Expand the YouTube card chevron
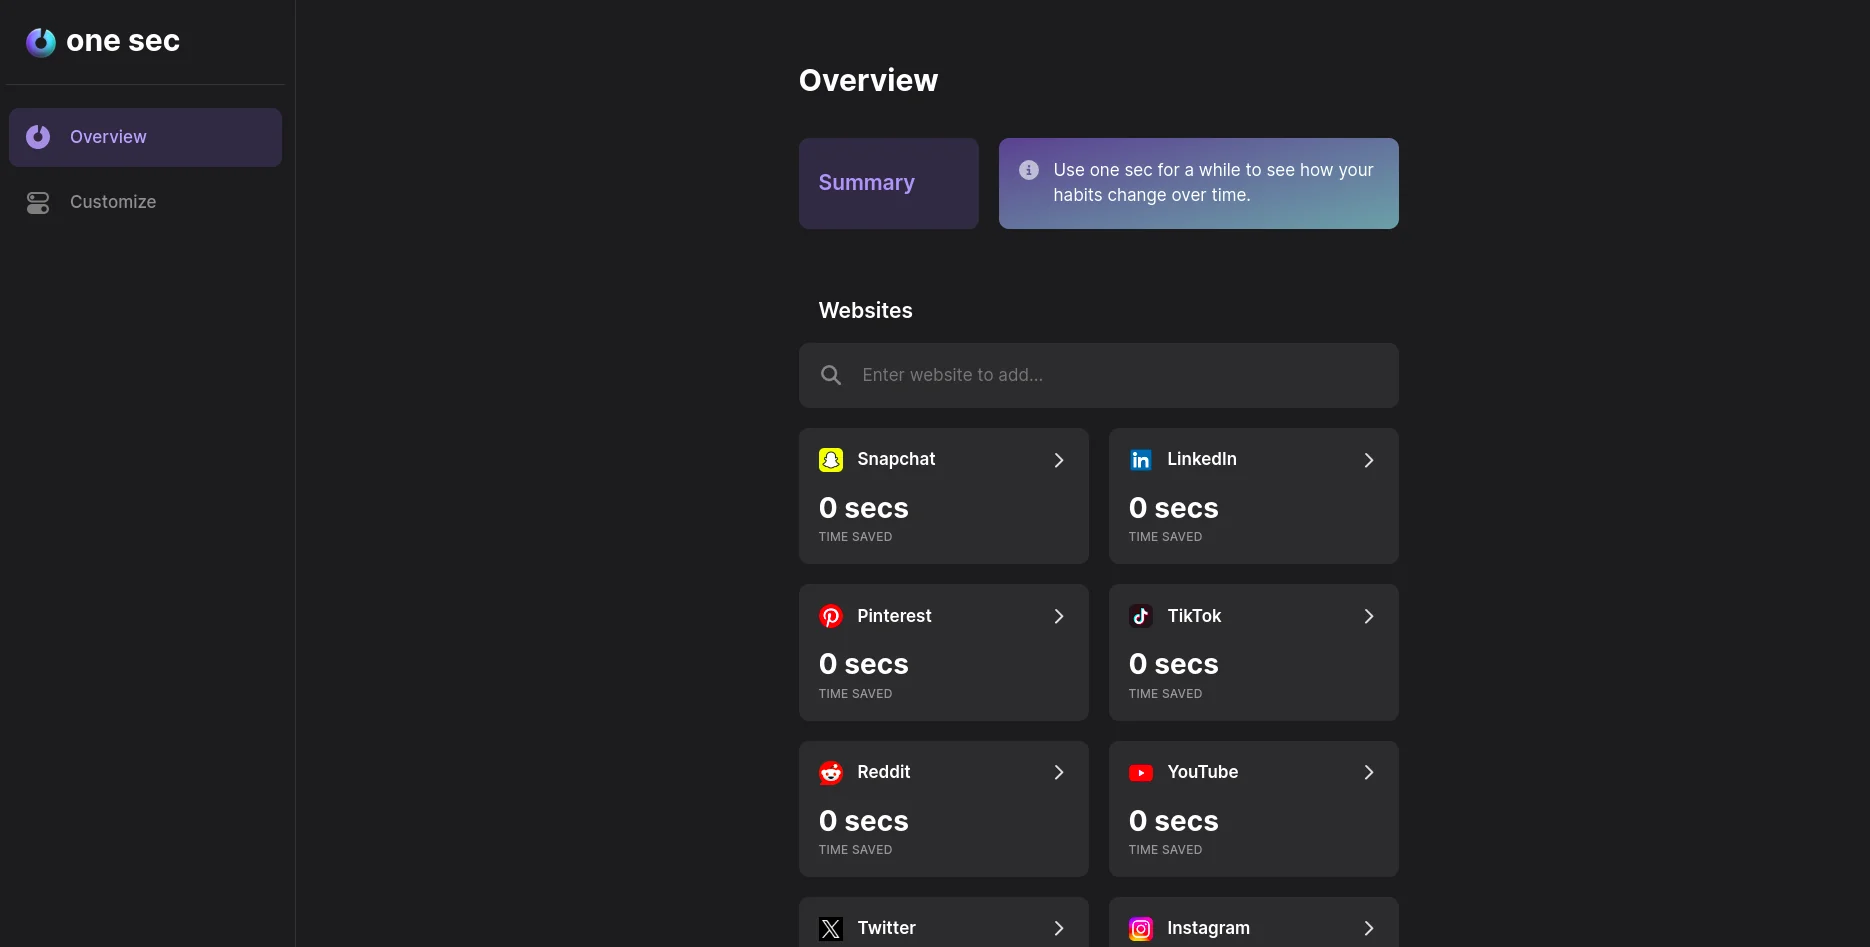 [1369, 772]
